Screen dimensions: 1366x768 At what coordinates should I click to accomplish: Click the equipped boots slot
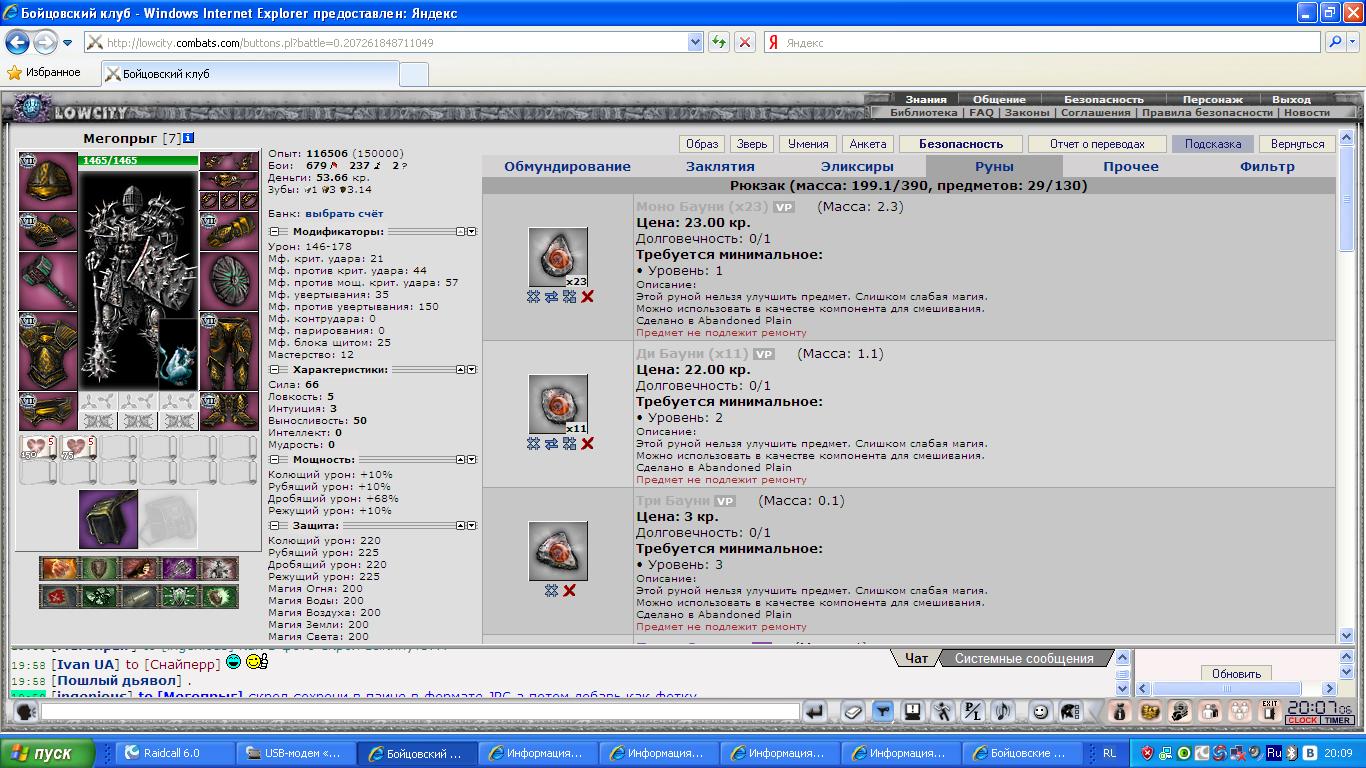pos(229,410)
